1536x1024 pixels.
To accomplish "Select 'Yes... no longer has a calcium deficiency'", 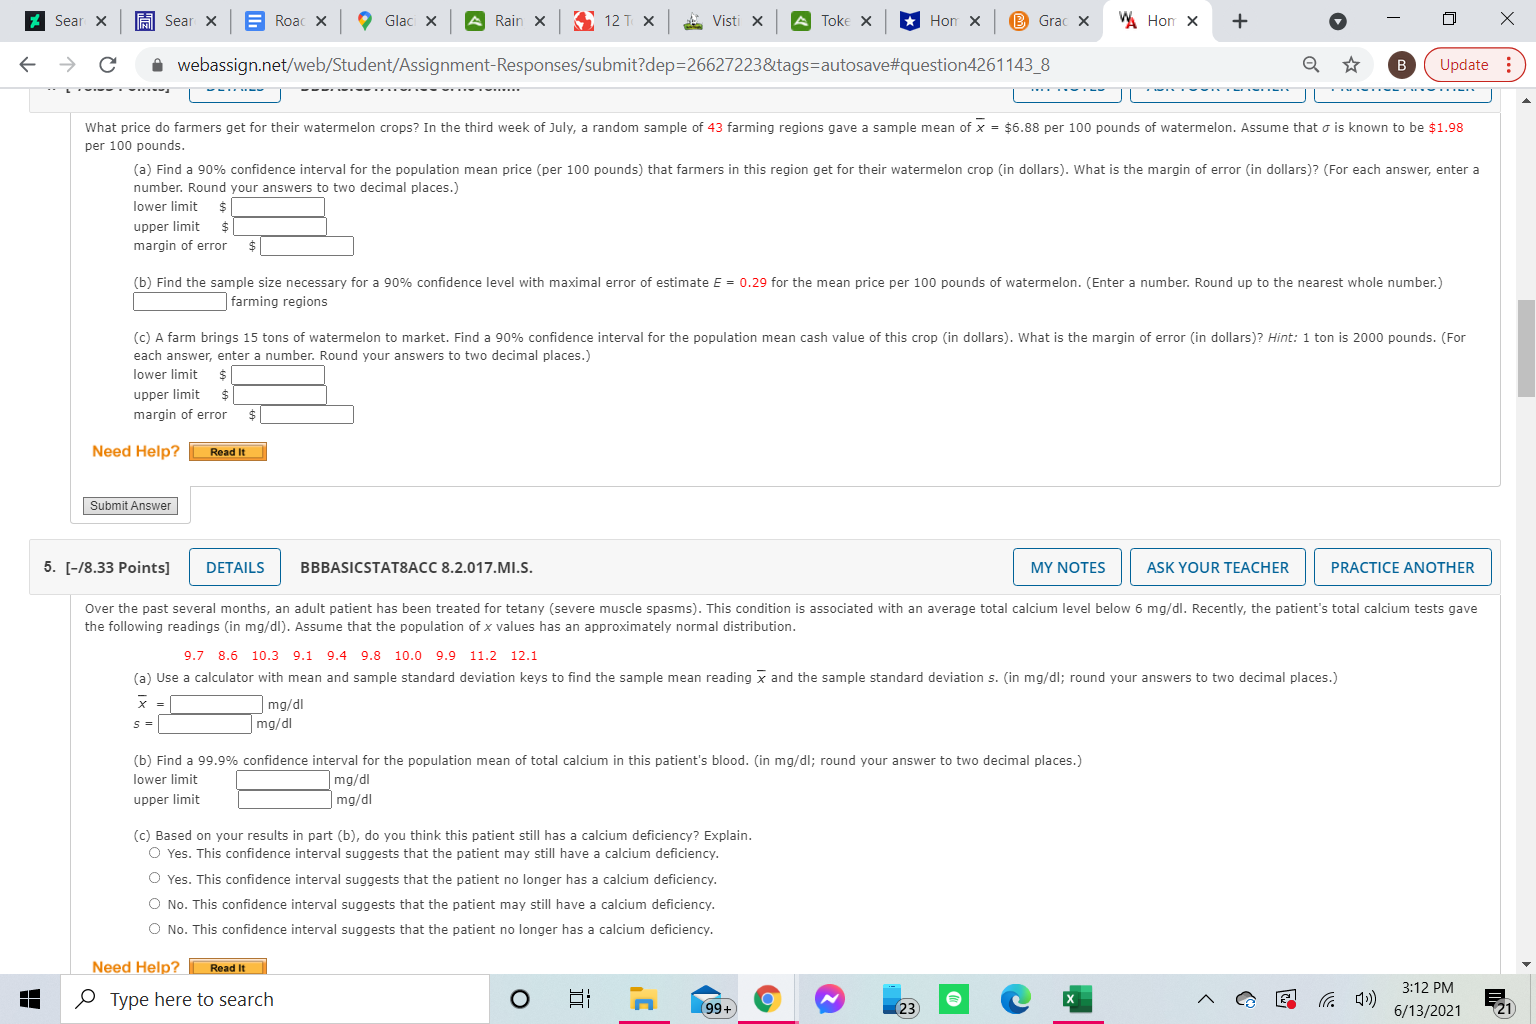I will tap(154, 878).
